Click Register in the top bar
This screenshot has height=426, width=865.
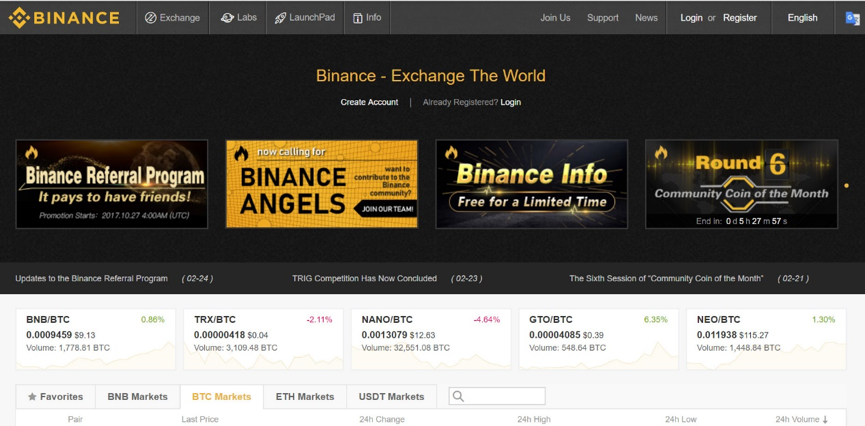(740, 18)
